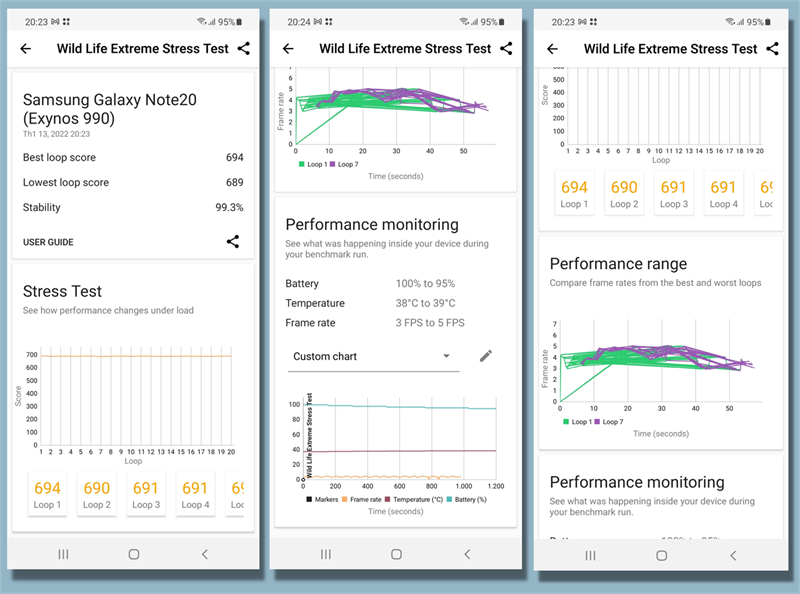Open the Custom chart dropdown
The width and height of the screenshot is (800, 594).
click(x=373, y=356)
